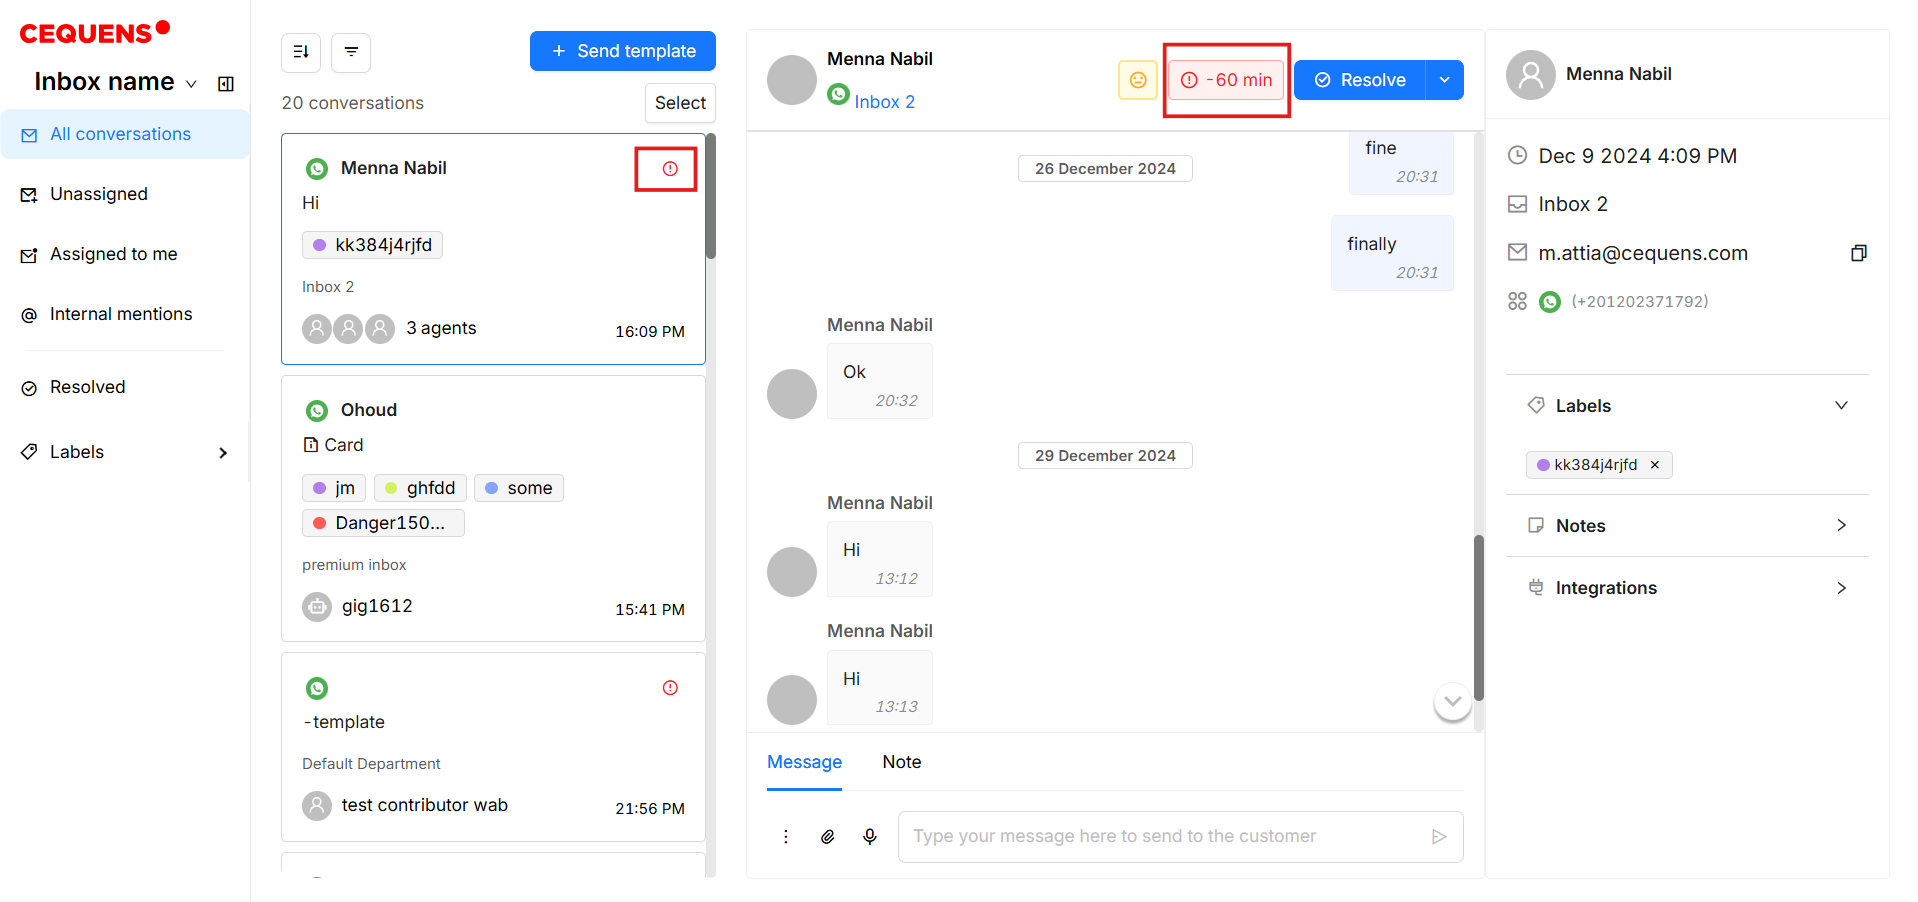Open the Ohoud conversation card
This screenshot has height=902, width=1918.
tap(493, 508)
